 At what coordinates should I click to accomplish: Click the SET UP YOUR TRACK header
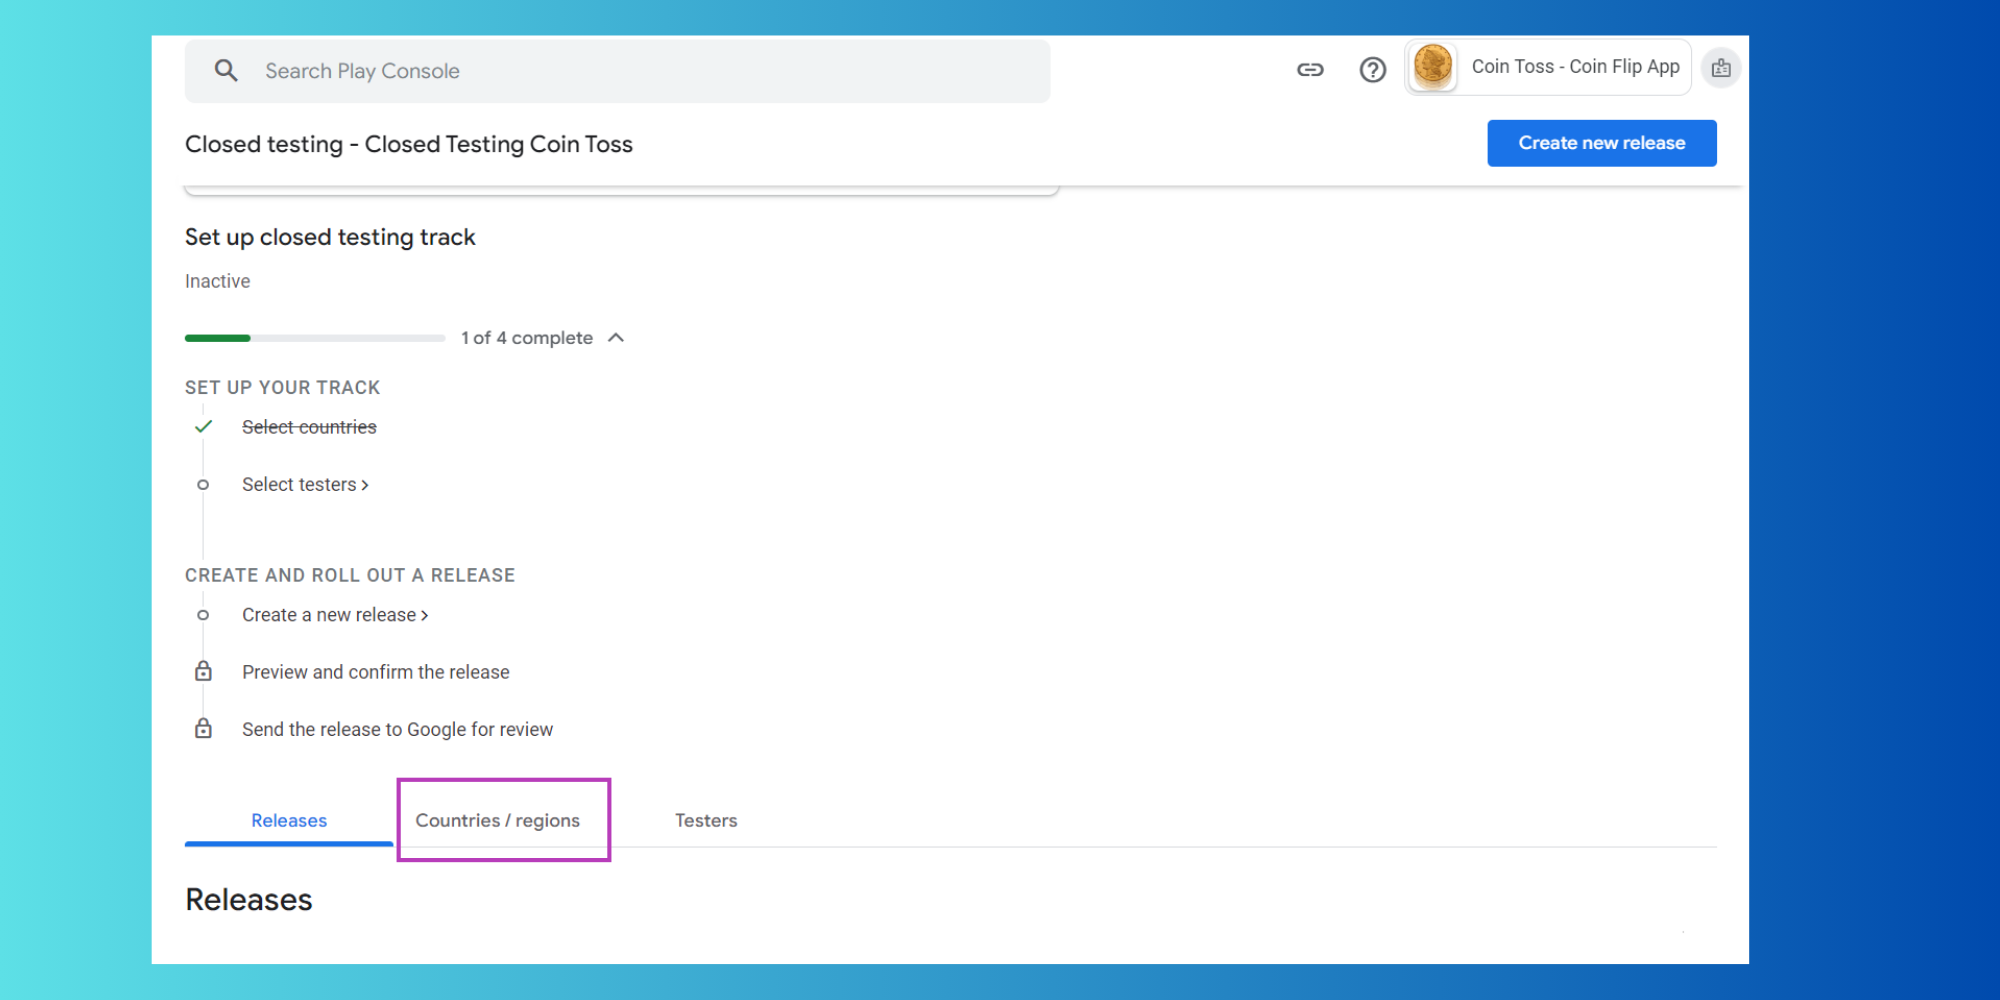tap(282, 387)
